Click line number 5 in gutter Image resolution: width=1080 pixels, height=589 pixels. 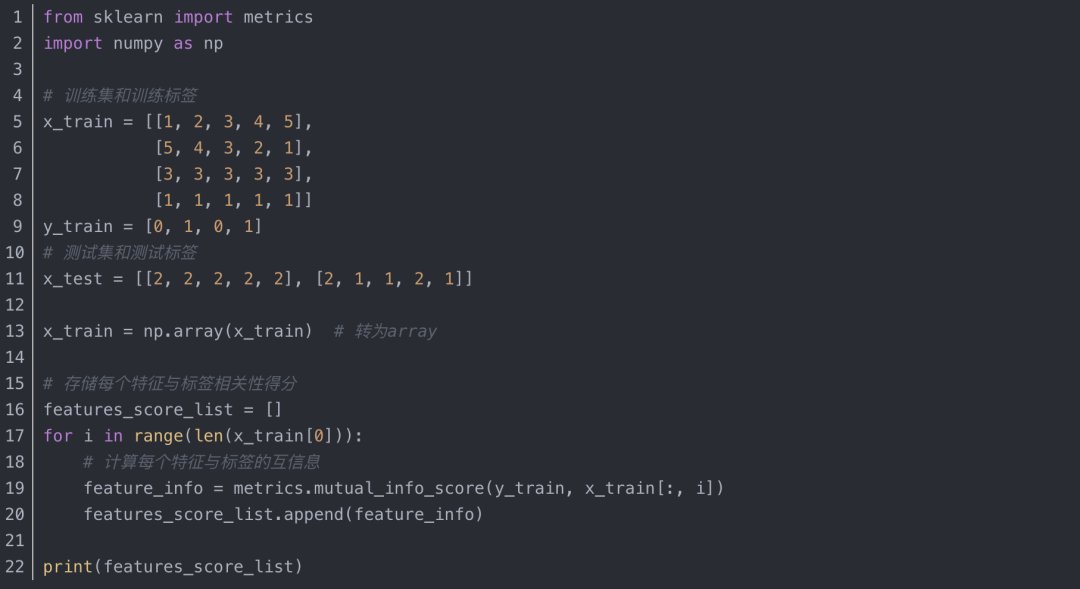[x=18, y=122]
